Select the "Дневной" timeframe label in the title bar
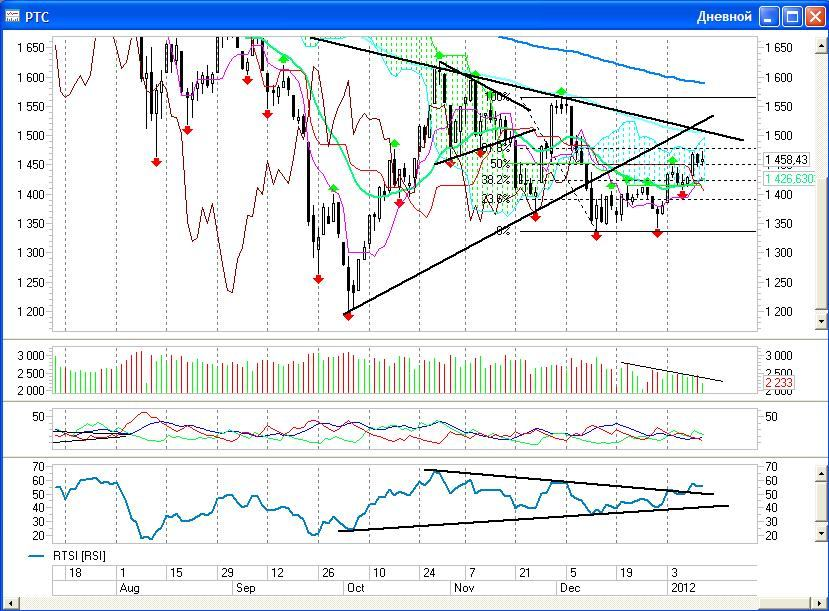This screenshot has width=829, height=611. click(x=724, y=17)
